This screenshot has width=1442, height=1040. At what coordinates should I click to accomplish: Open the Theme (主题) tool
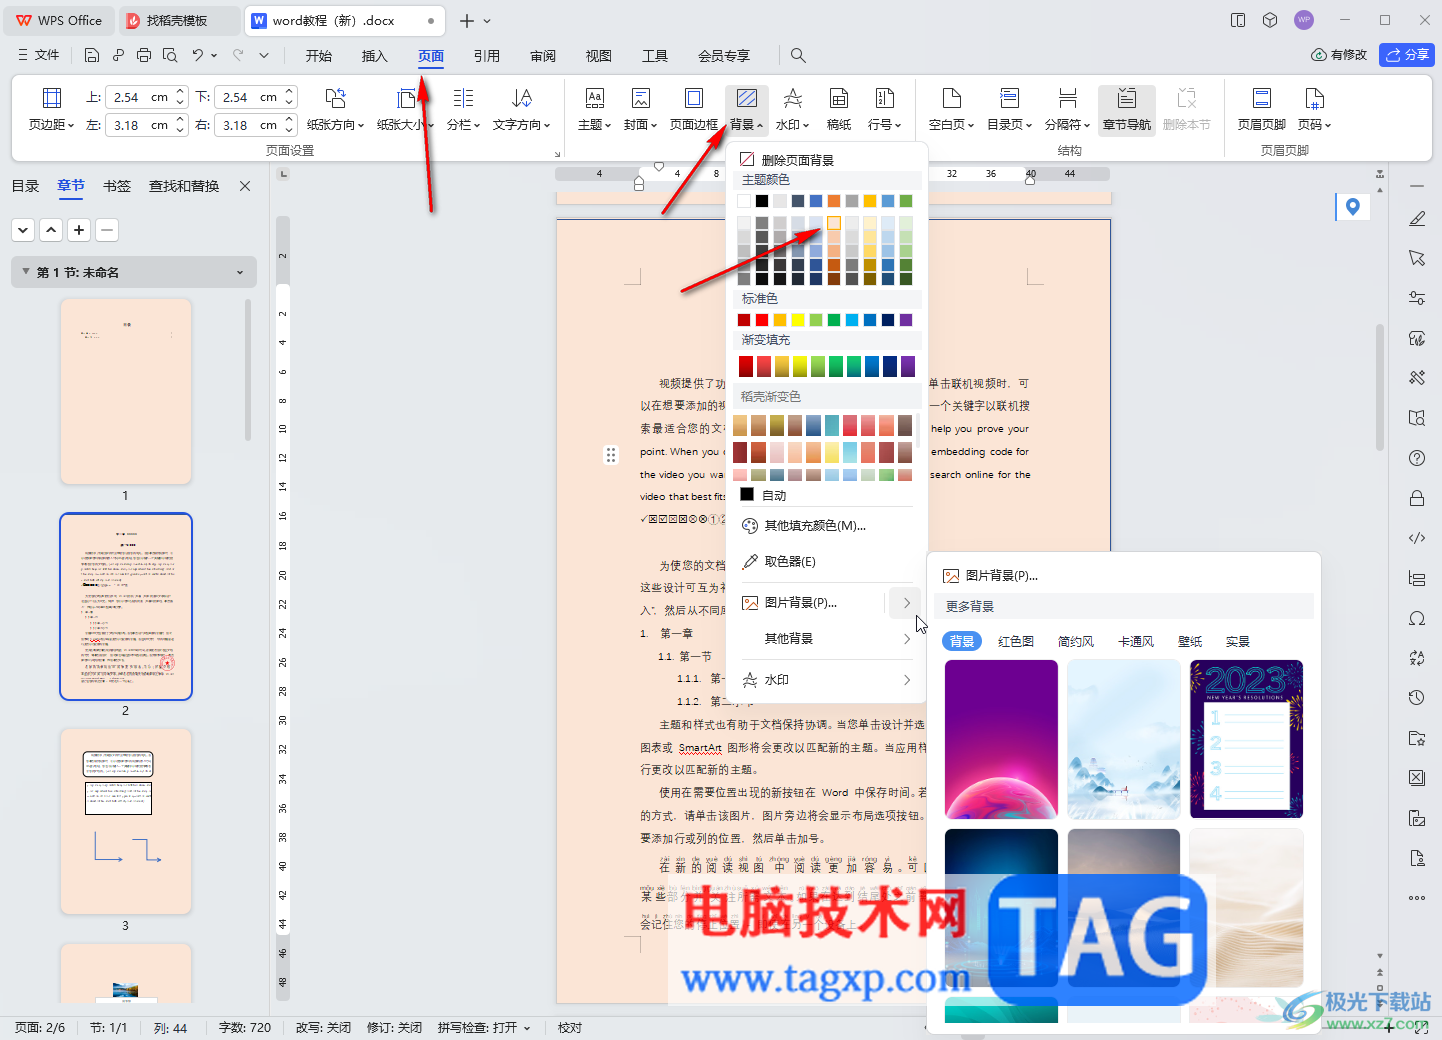tap(594, 110)
